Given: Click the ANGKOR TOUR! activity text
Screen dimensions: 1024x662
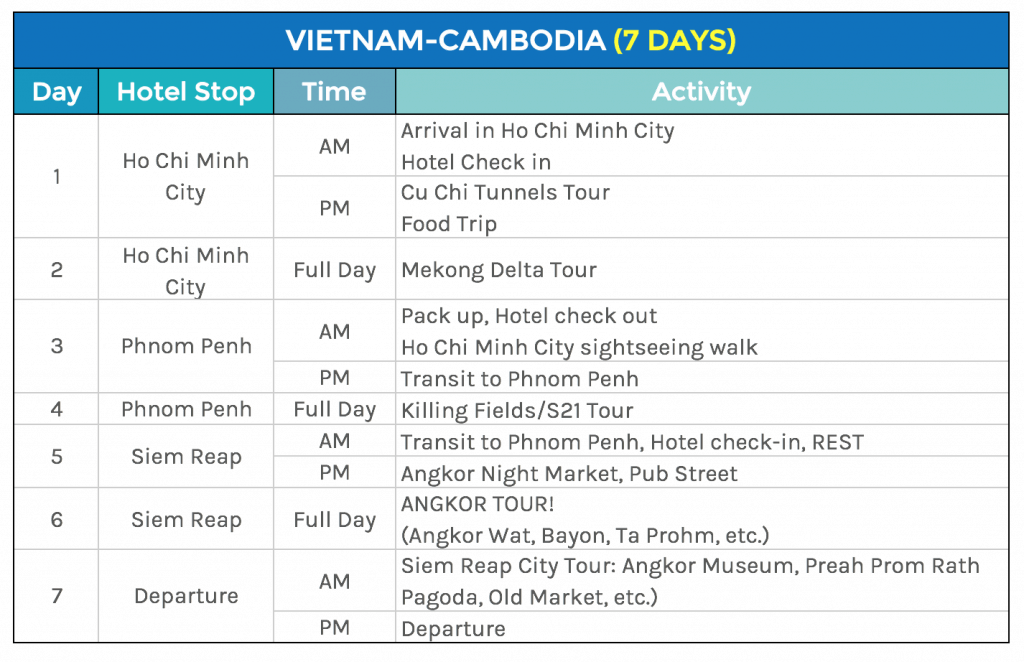Looking at the screenshot, I should (x=477, y=504).
